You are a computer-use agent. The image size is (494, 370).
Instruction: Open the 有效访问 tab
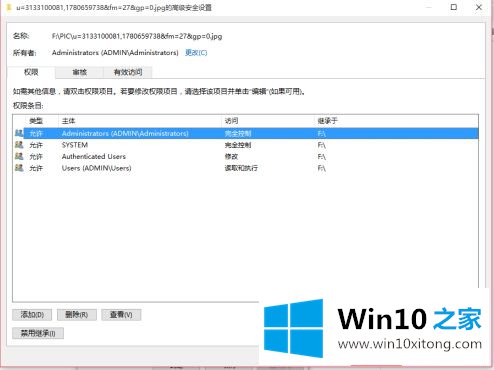coord(128,72)
